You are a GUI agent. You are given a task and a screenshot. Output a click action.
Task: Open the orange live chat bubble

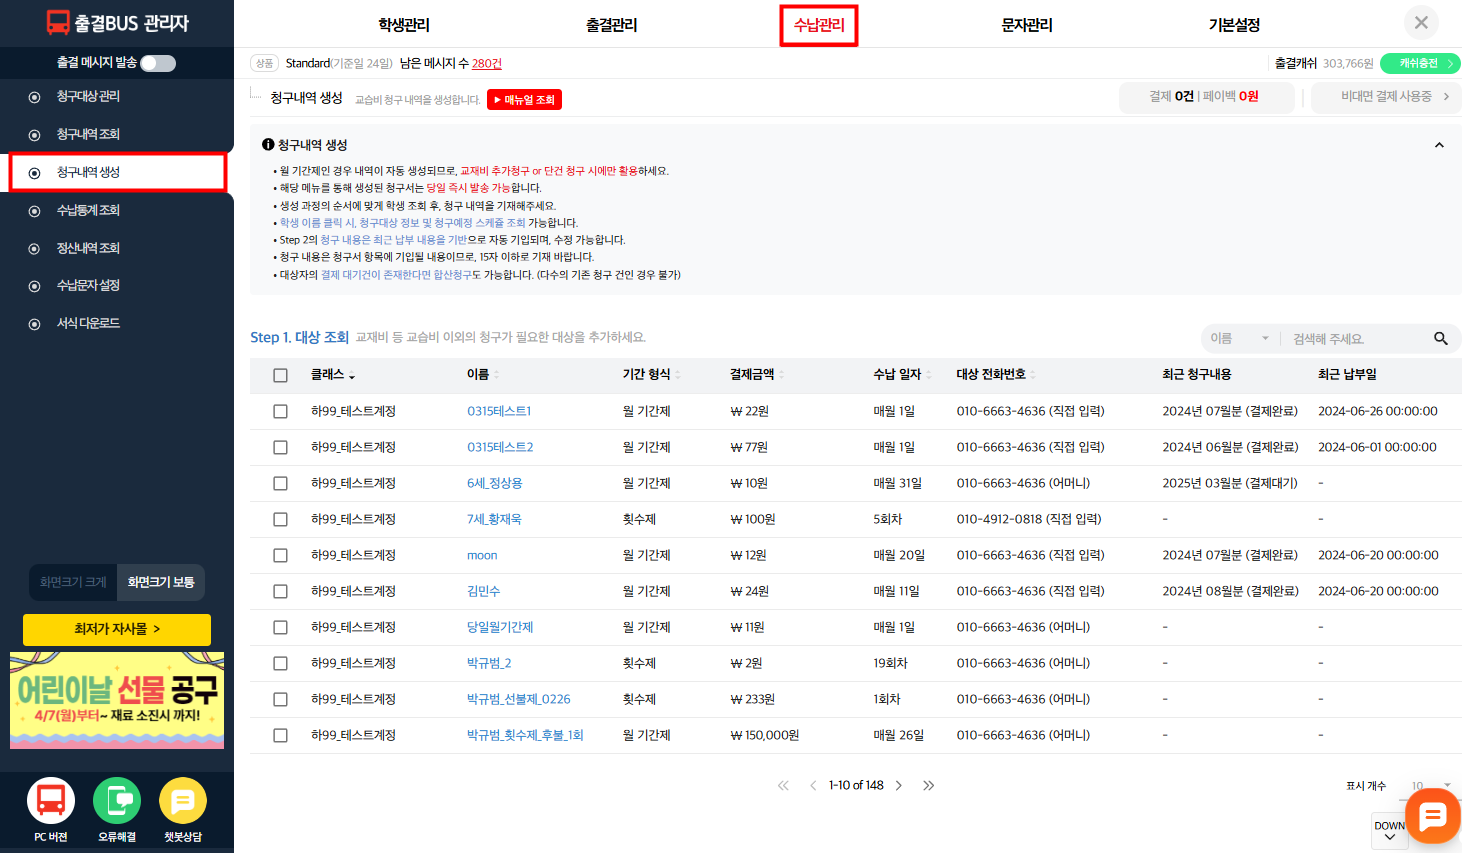[x=1432, y=816]
